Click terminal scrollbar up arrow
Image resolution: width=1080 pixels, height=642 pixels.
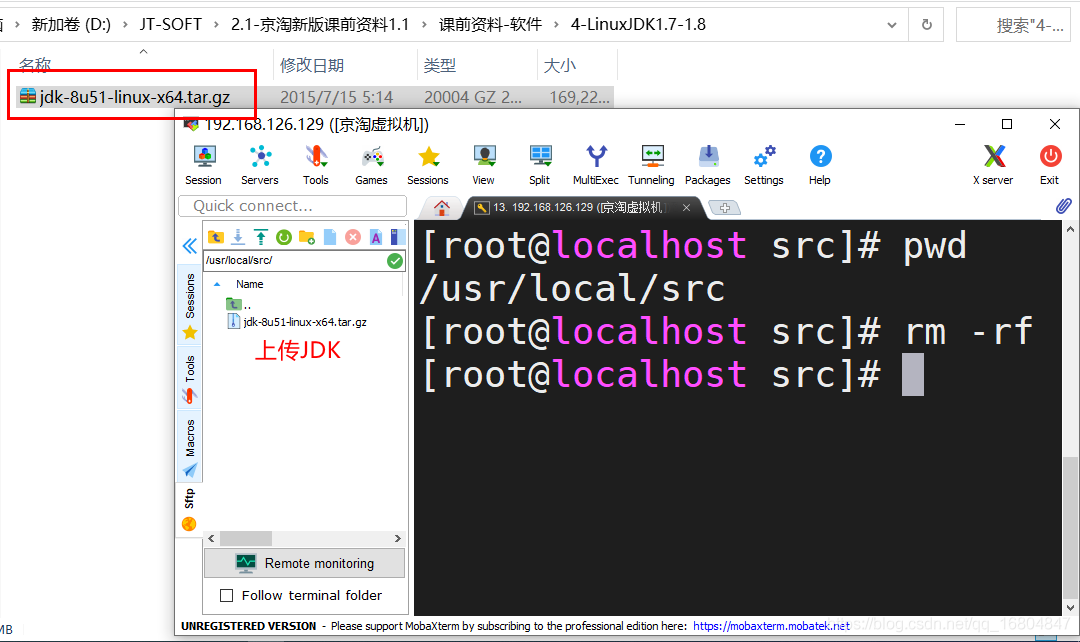point(1070,229)
